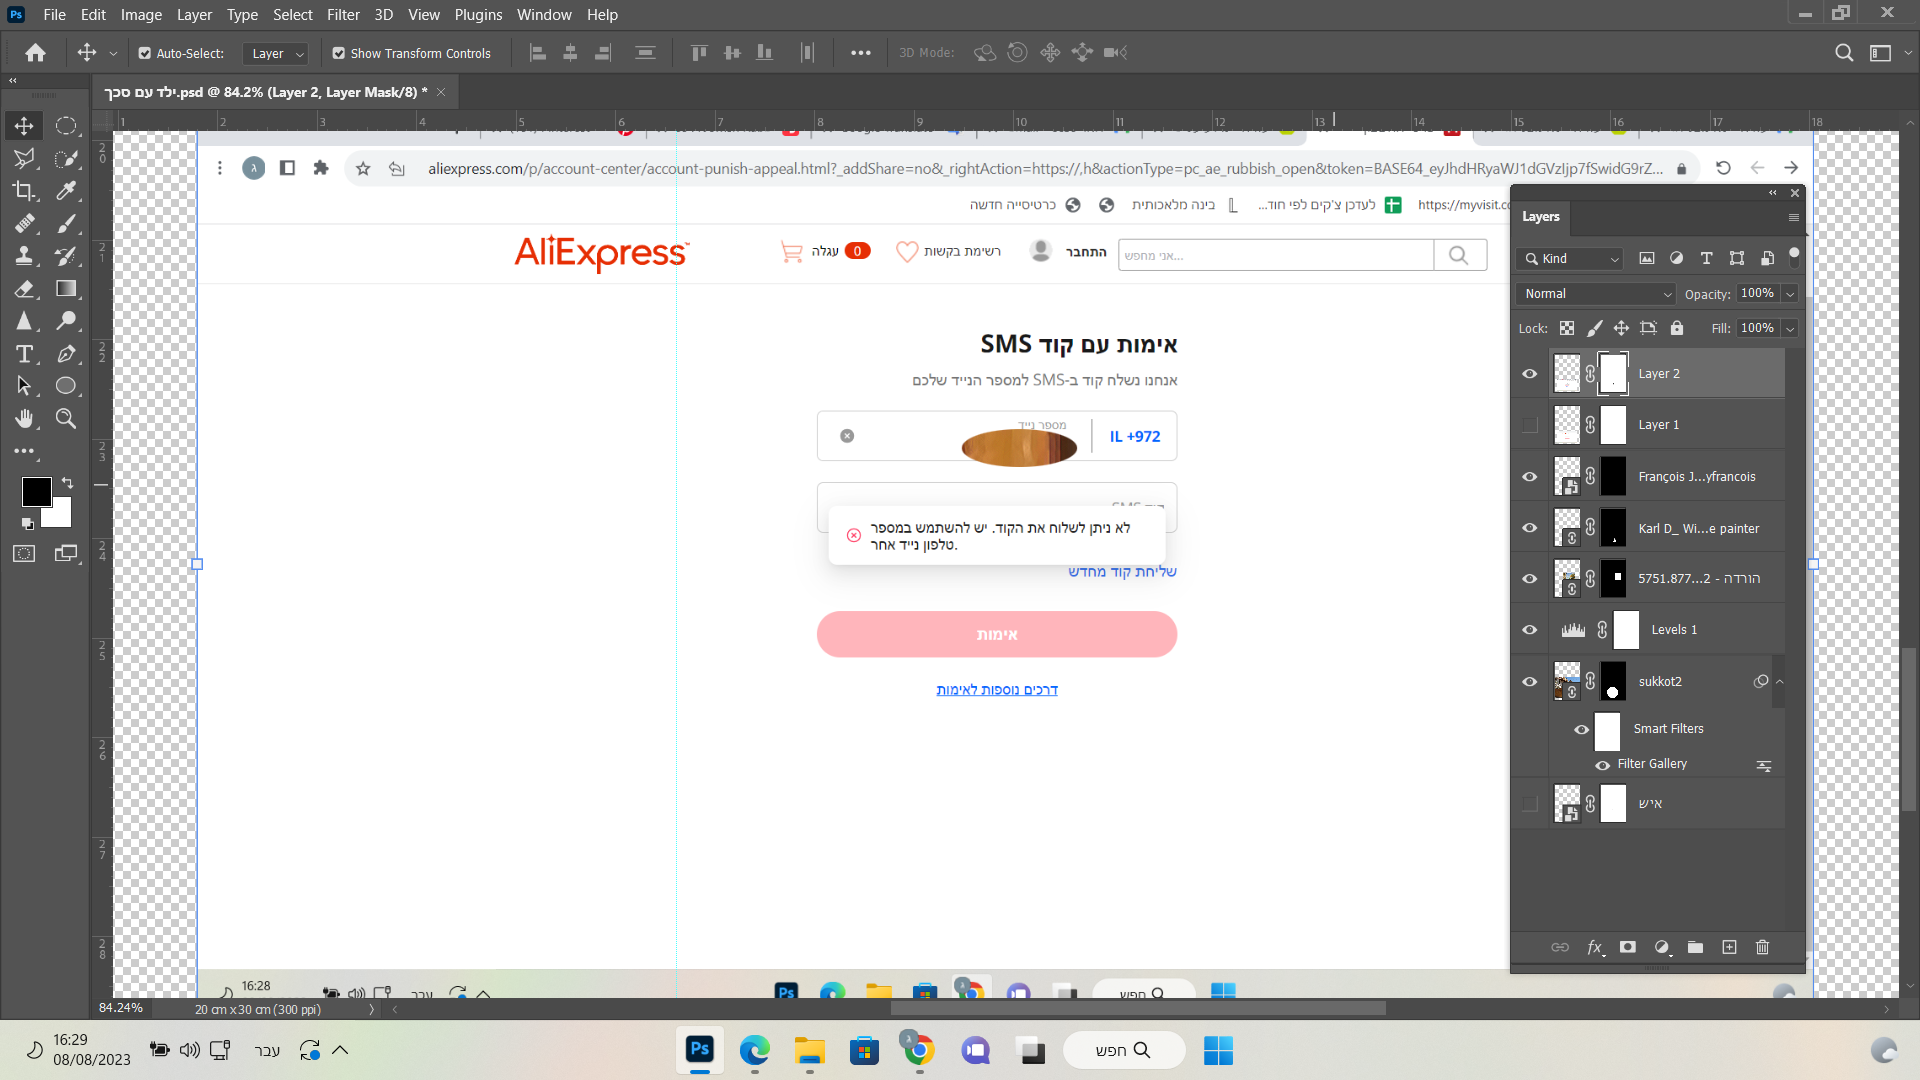Select the Horizontal Type tool
Image resolution: width=1920 pixels, height=1080 pixels.
coord(24,354)
